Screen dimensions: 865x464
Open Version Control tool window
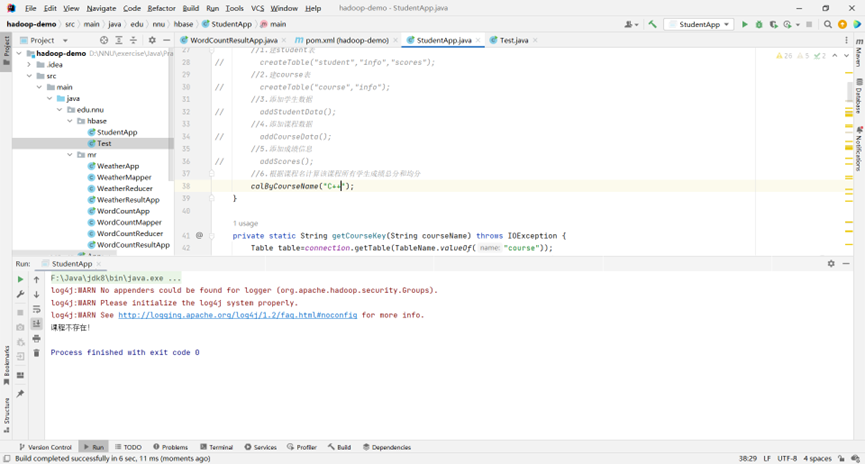click(46, 447)
